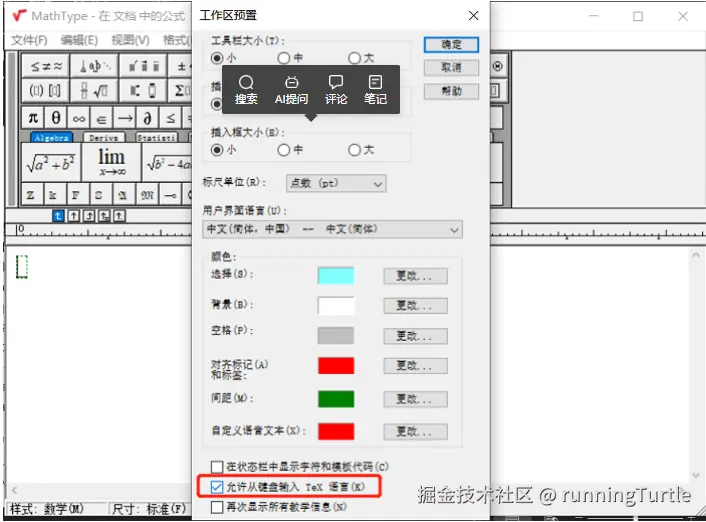Click the cyan 选择 color swatch
This screenshot has height=522, width=706.
tap(336, 276)
